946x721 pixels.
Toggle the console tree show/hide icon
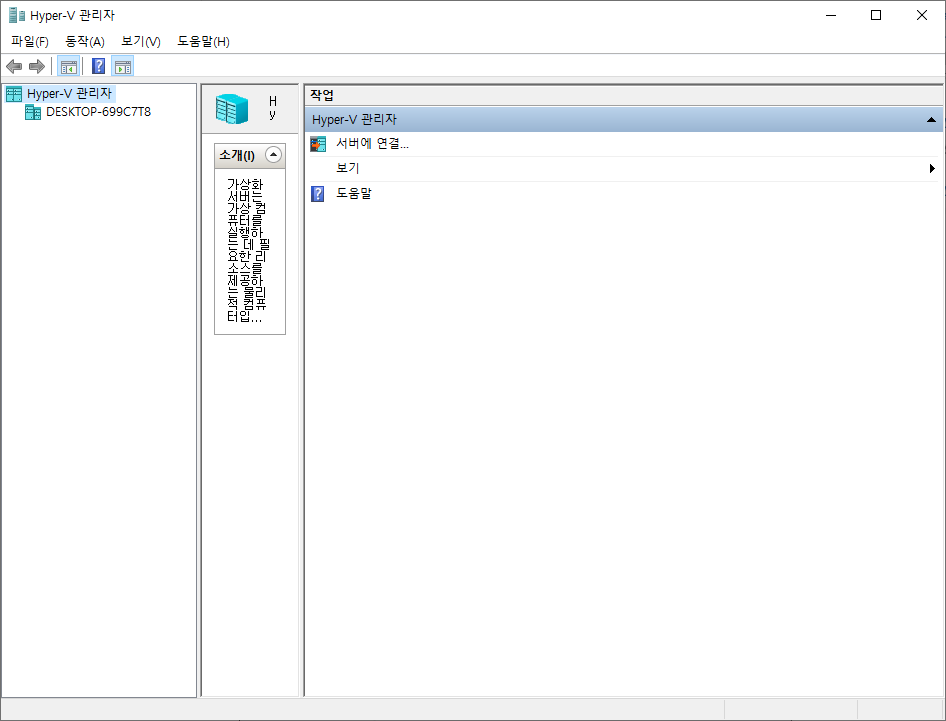(69, 66)
